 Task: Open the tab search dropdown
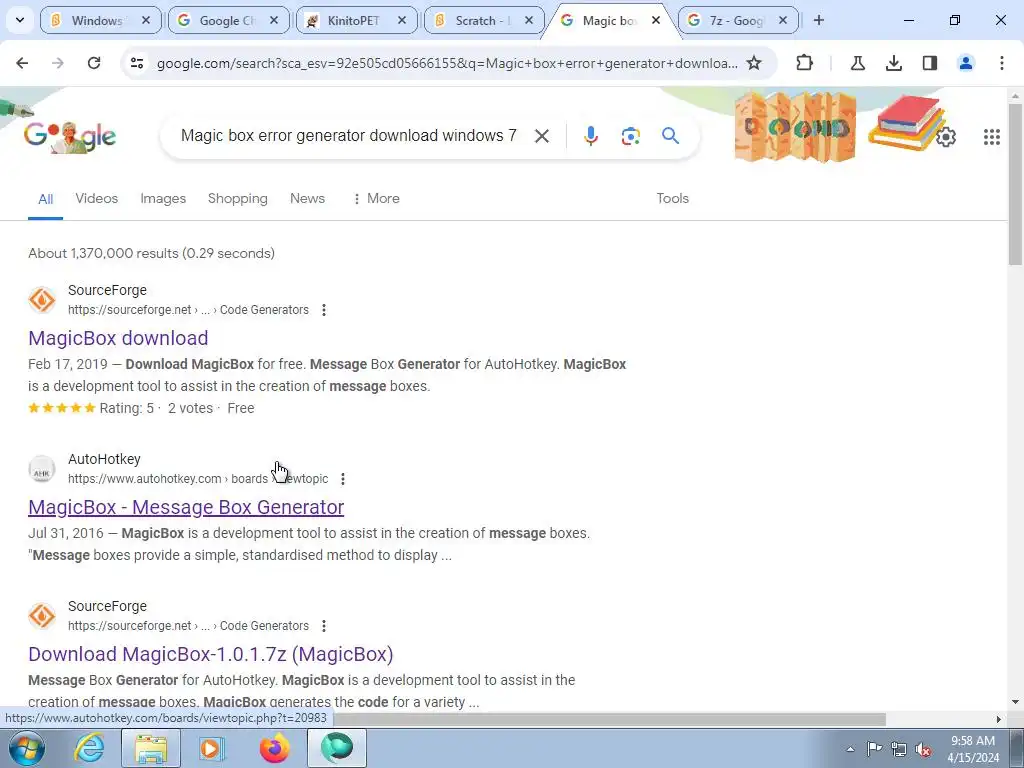[x=20, y=20]
